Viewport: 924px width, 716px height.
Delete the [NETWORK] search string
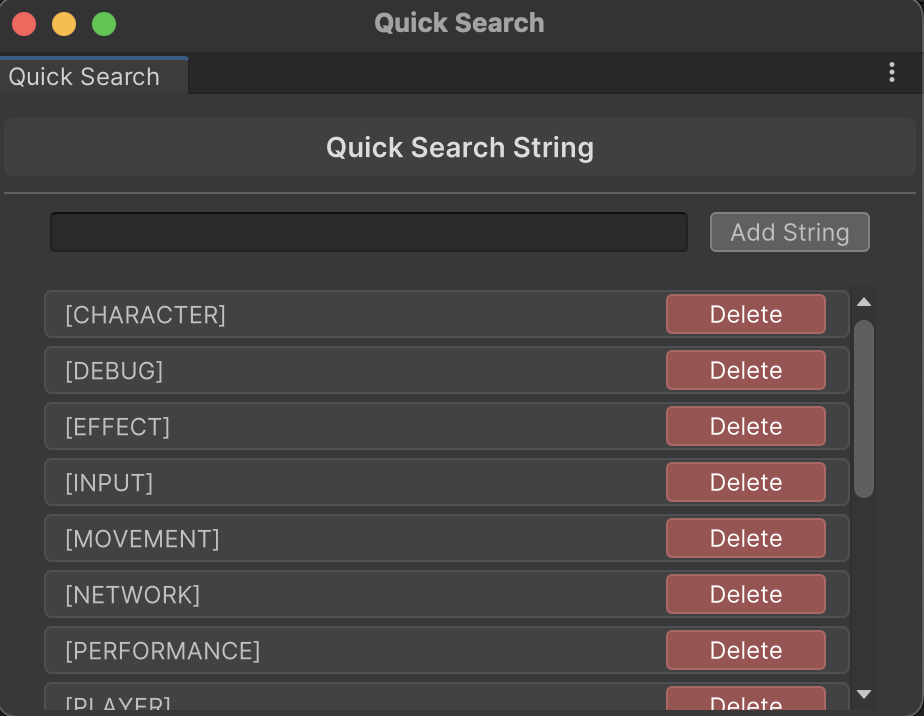click(745, 594)
